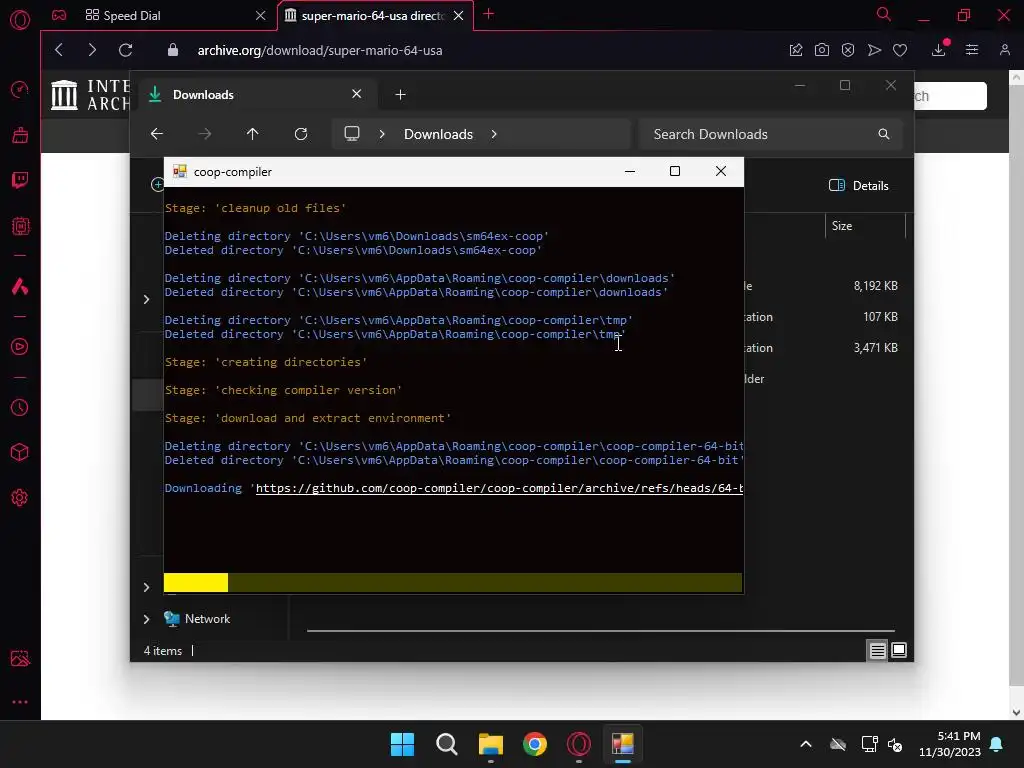Click the yellow coop-compiler progress bar
Screen dimensions: 1024x768
(453, 583)
